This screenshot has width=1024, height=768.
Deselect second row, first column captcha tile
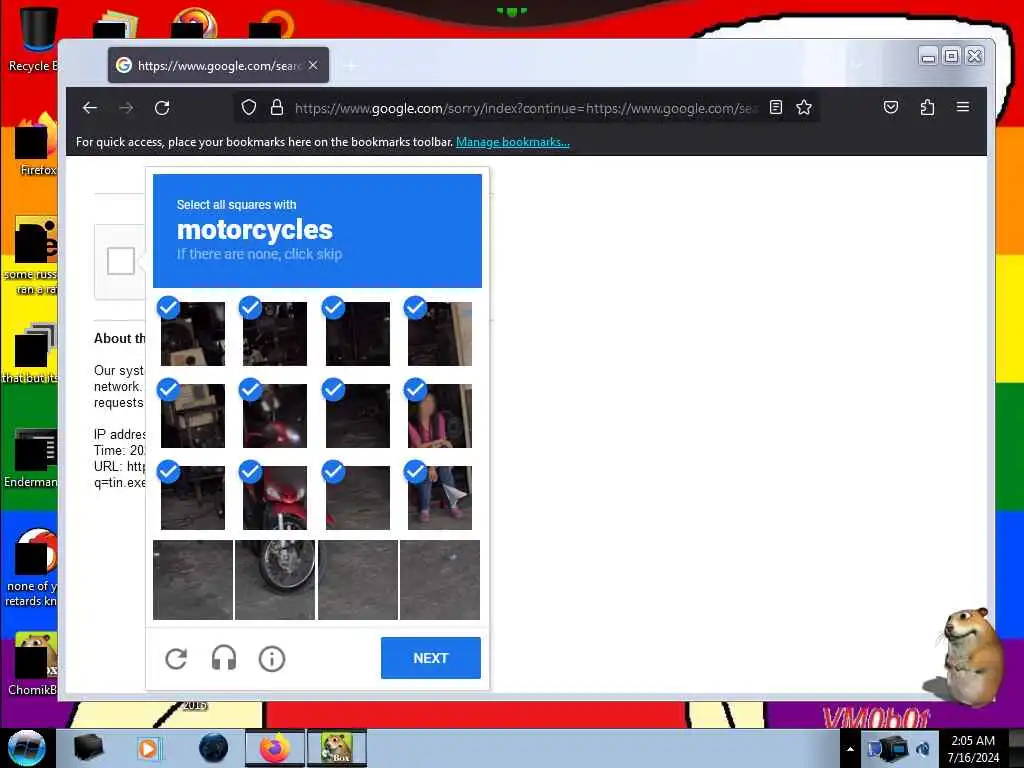[x=193, y=415]
